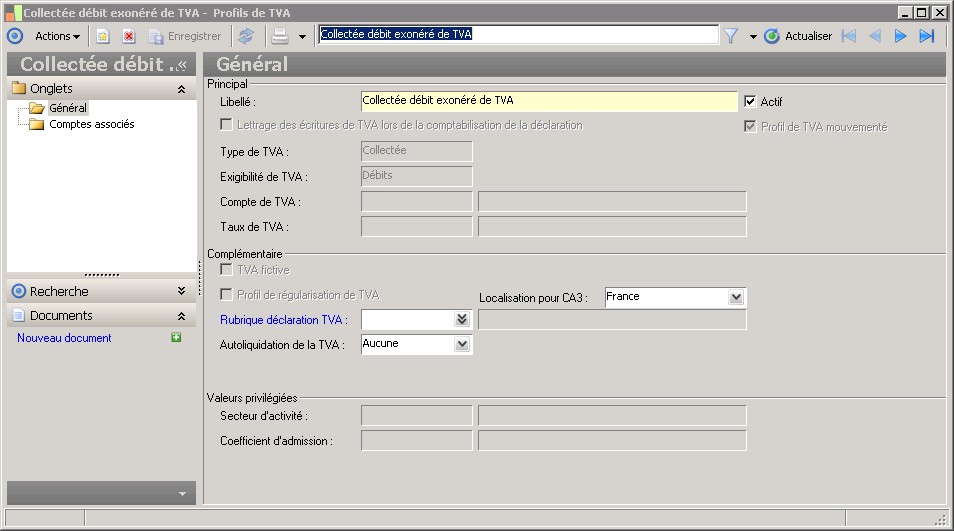Open the Comptes associés tab
This screenshot has width=954, height=531.
pyautogui.click(x=92, y=124)
